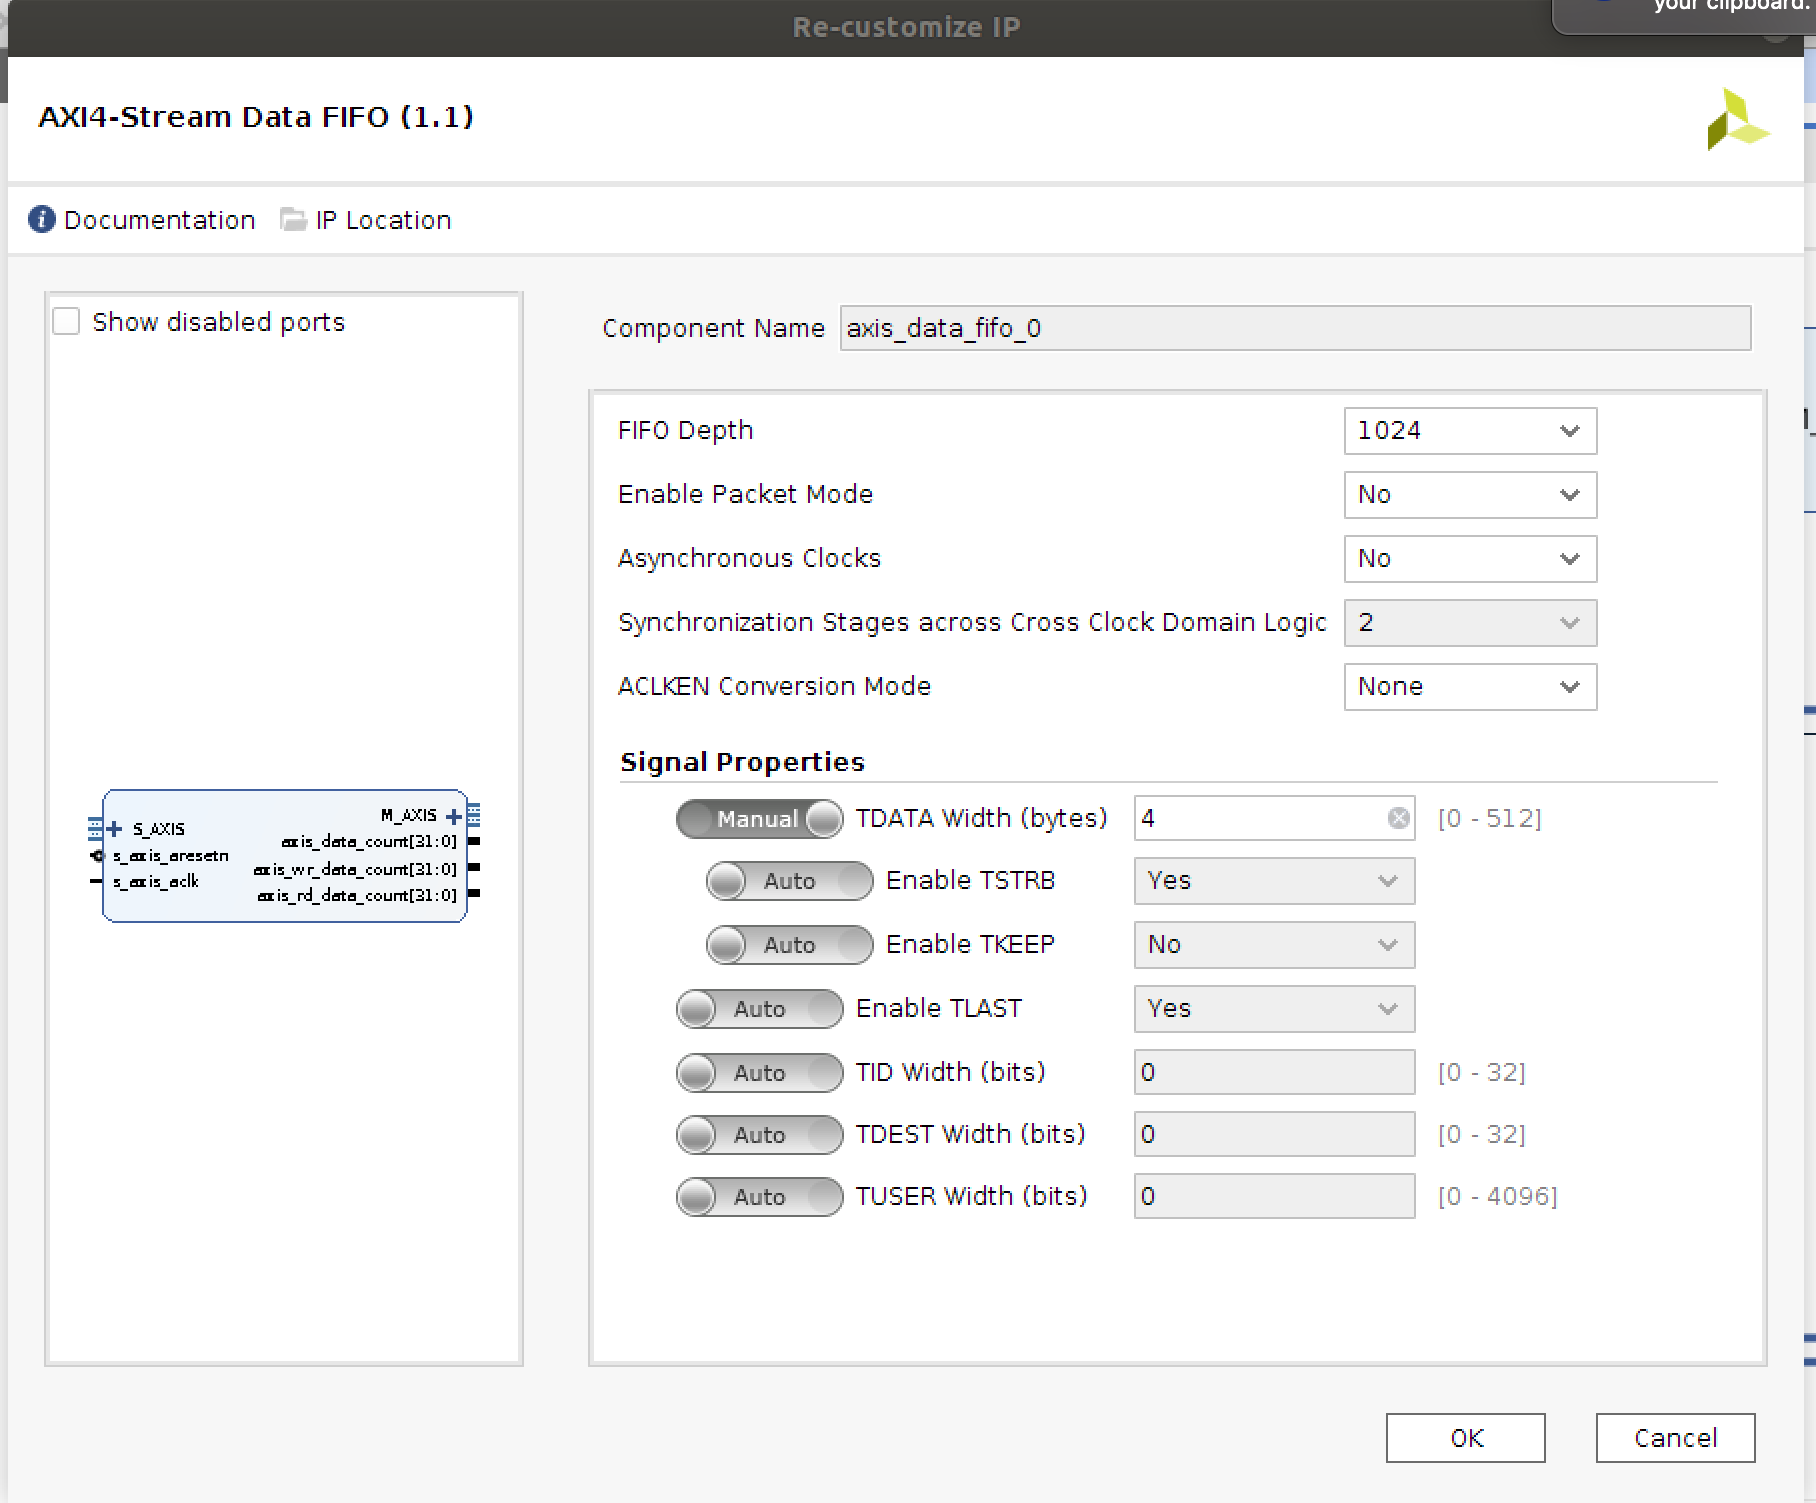Toggle the TDATA Width Manual switch
The width and height of the screenshot is (1816, 1503).
click(x=760, y=819)
